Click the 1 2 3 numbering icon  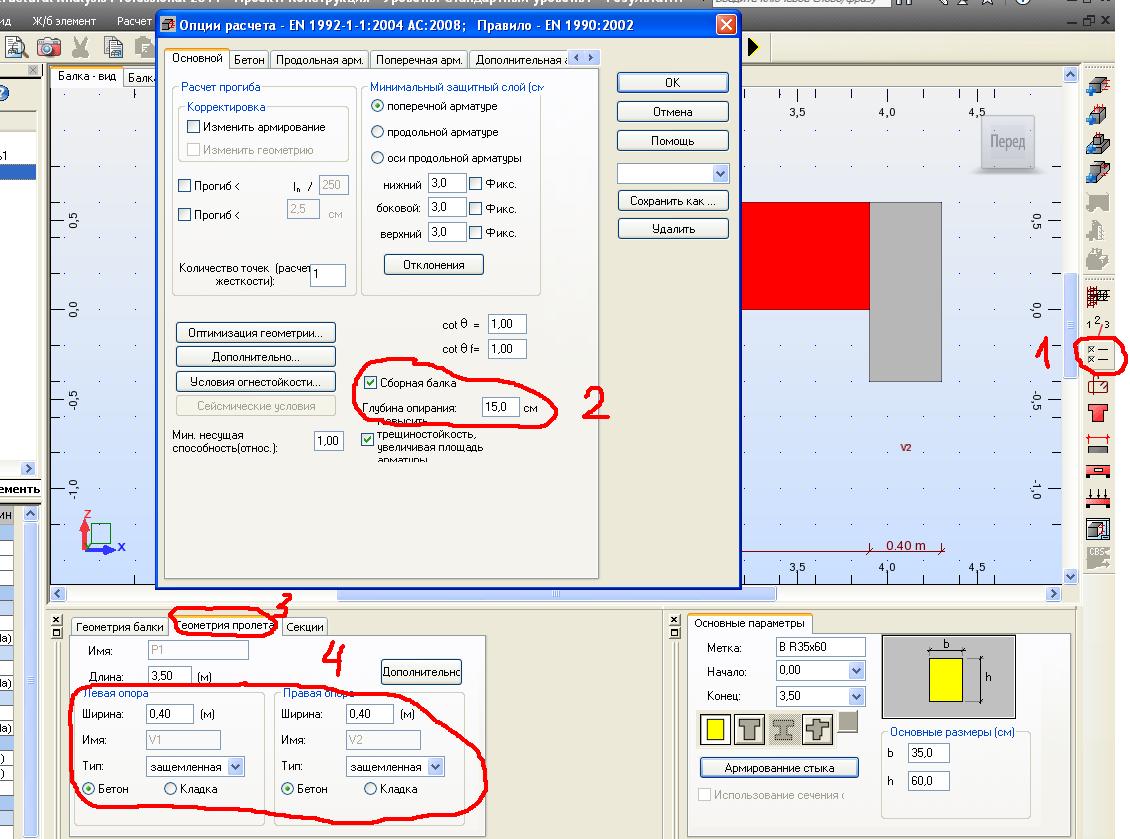[x=1098, y=322]
